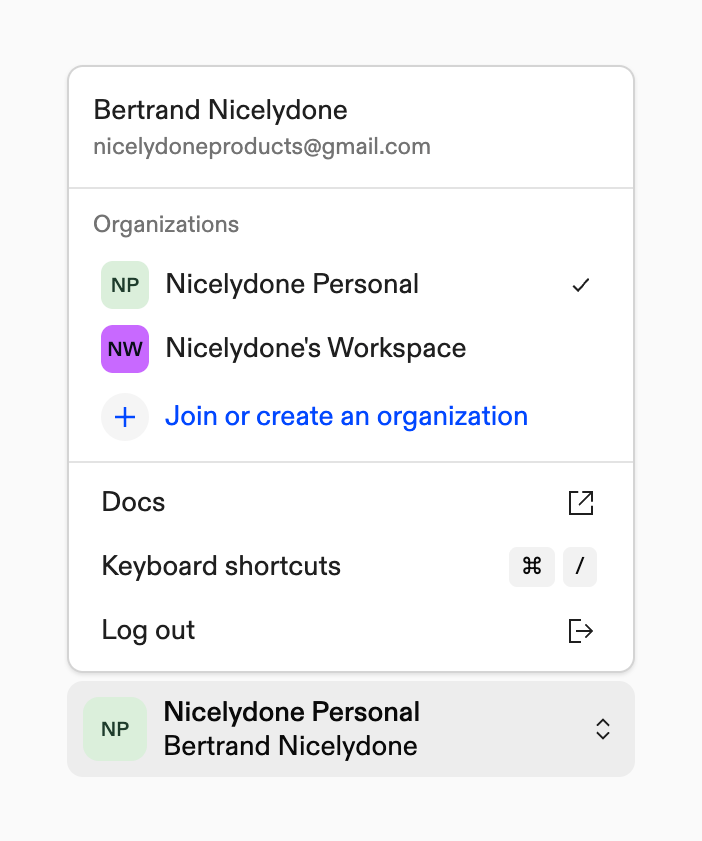Viewport: 702px width, 841px height.
Task: Click the slash key shortcut badge
Action: coord(580,566)
